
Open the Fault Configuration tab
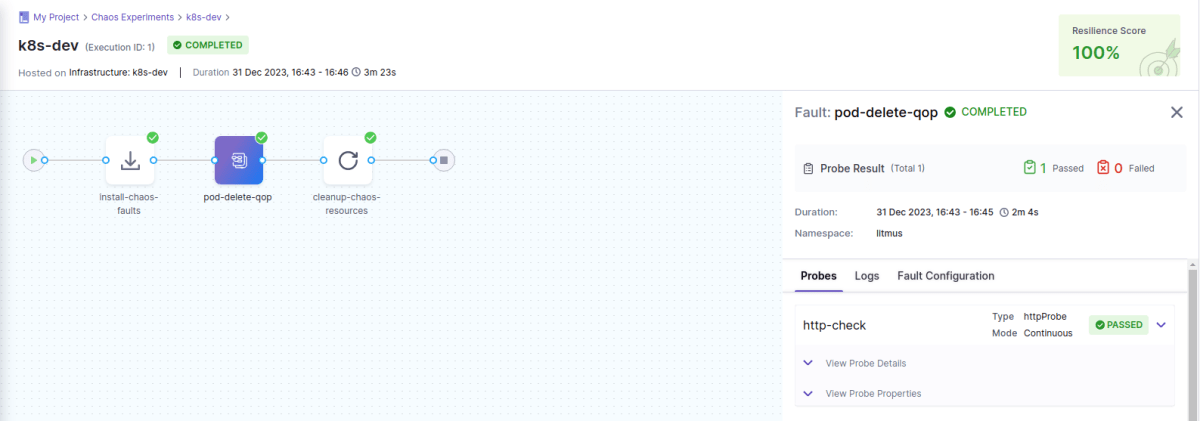click(x=946, y=276)
